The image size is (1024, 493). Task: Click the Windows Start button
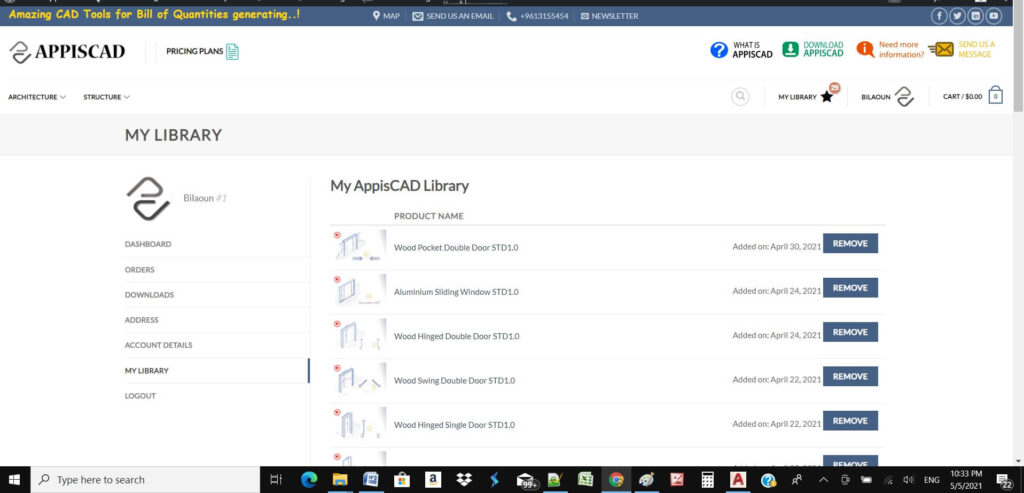point(14,480)
